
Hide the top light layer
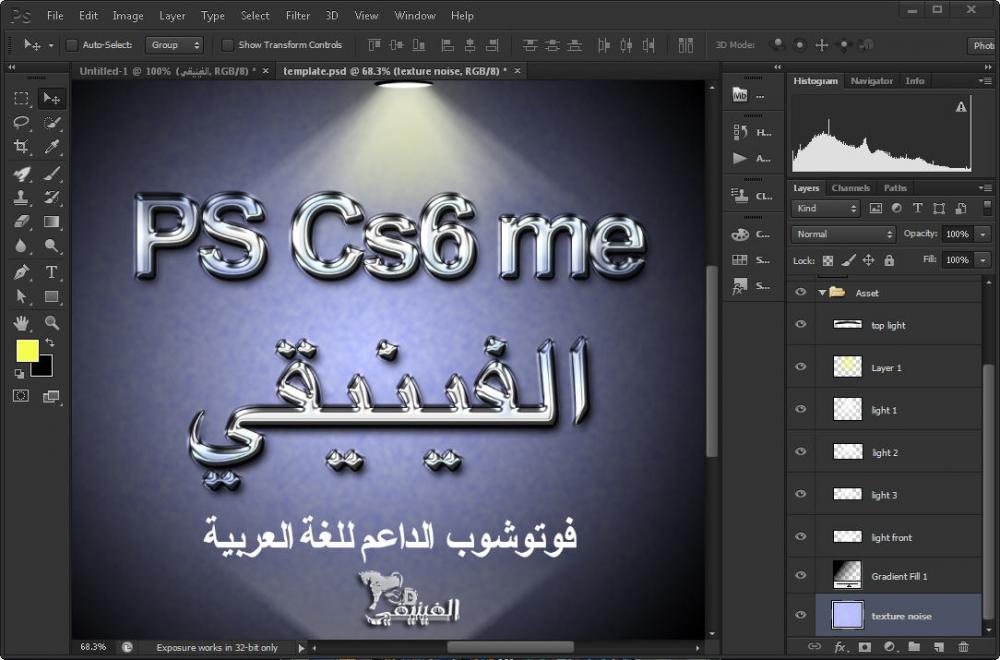pos(800,325)
